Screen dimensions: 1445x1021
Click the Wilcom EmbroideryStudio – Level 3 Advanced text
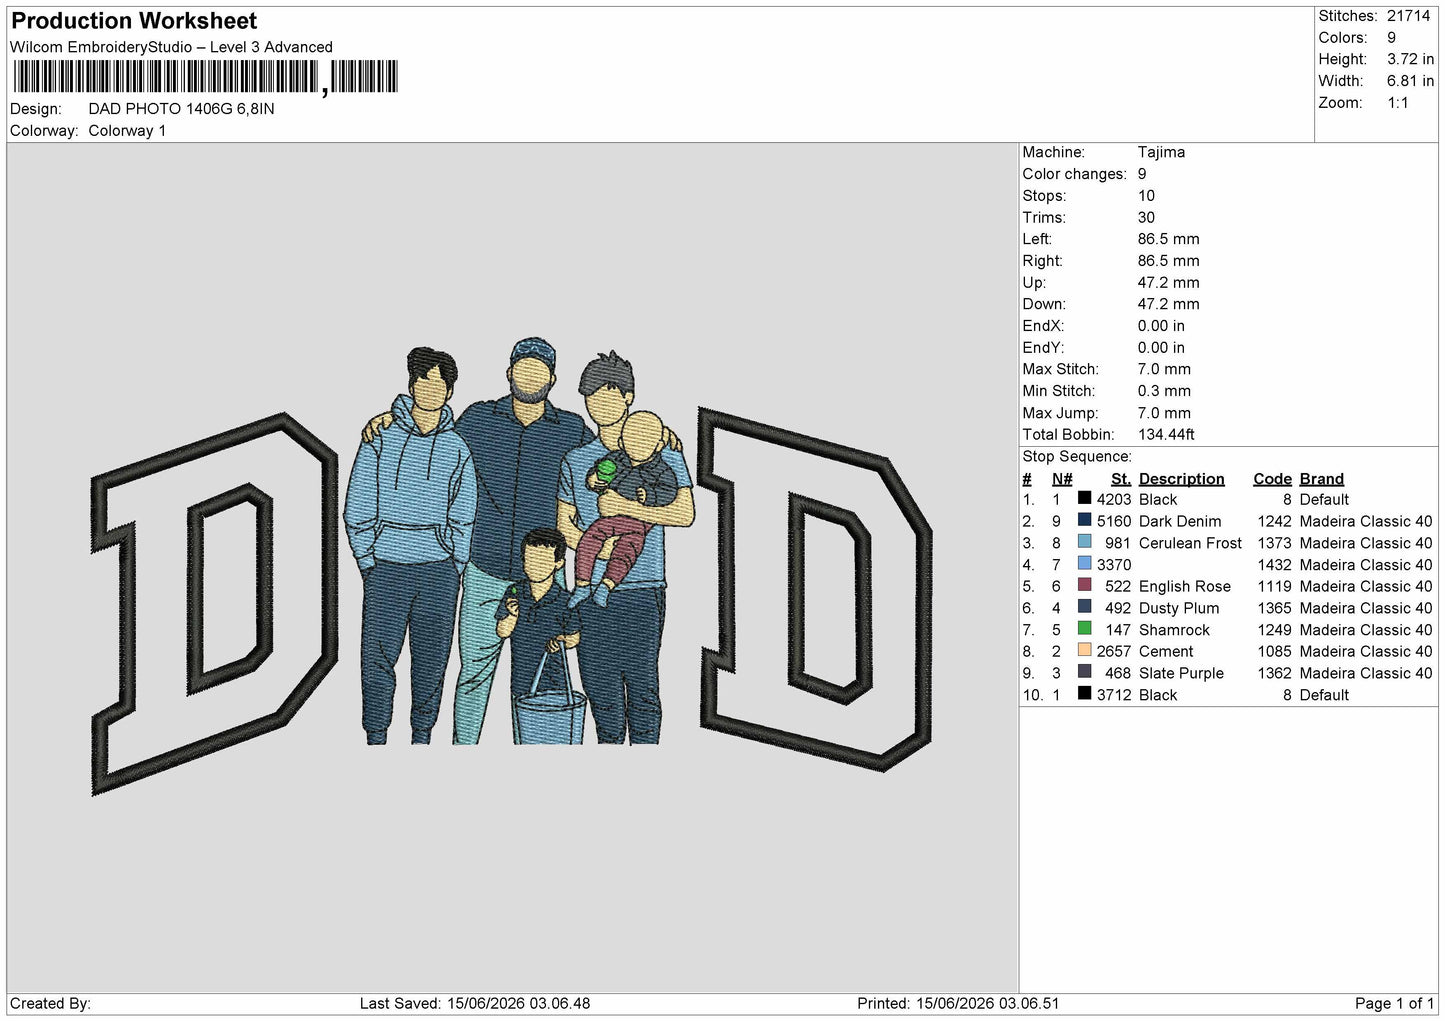coord(171,47)
